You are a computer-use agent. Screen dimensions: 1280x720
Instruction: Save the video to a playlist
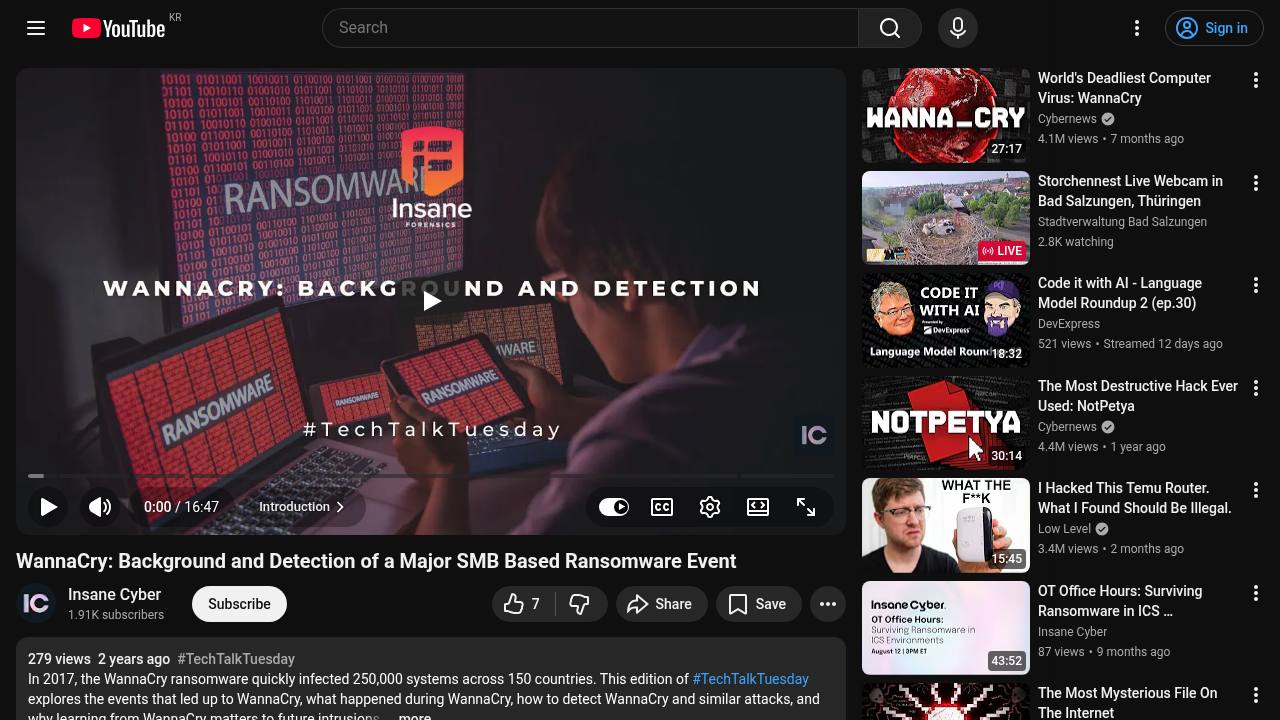pyautogui.click(x=758, y=604)
